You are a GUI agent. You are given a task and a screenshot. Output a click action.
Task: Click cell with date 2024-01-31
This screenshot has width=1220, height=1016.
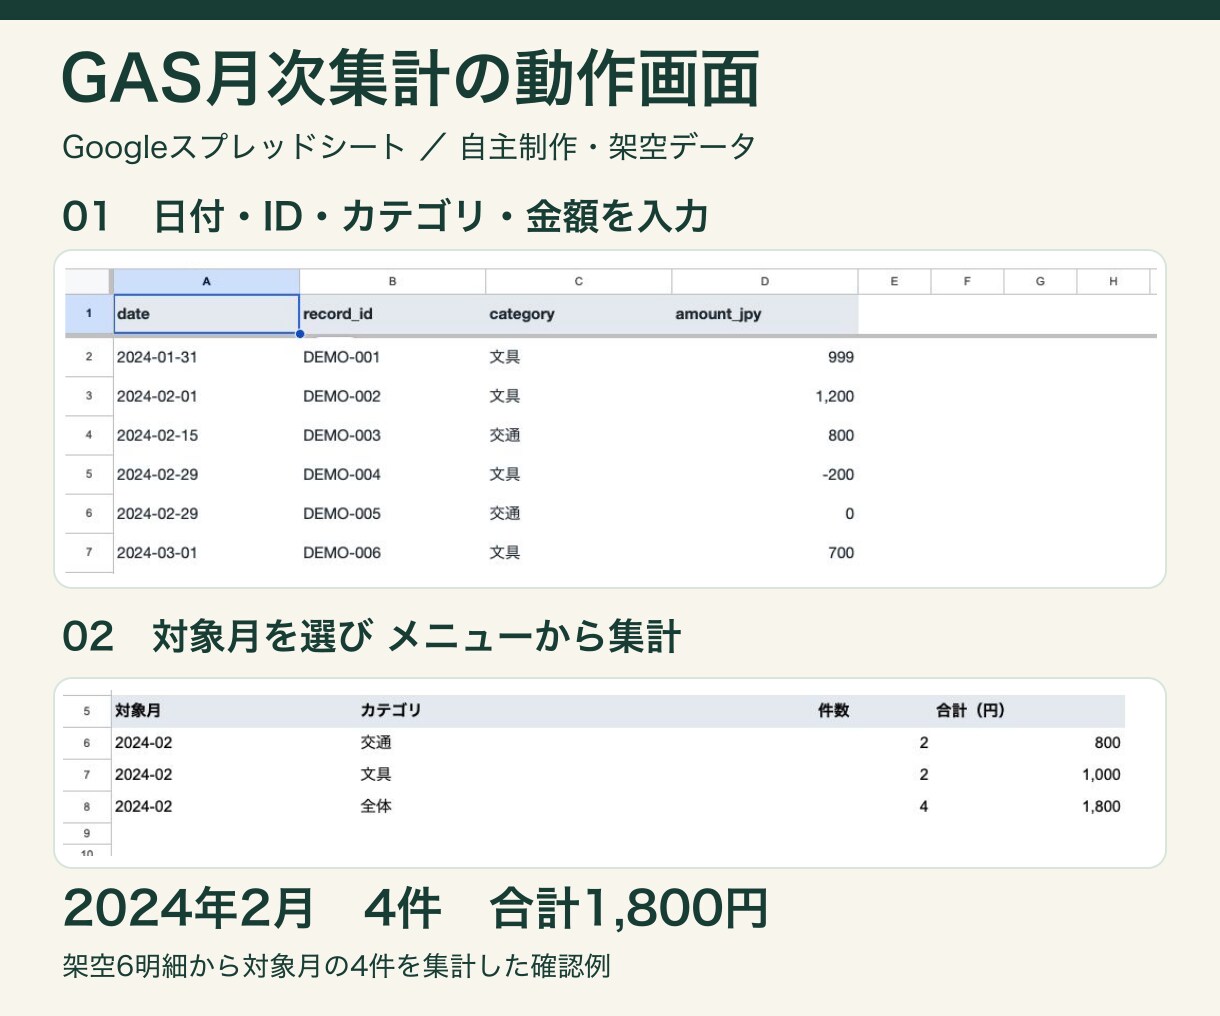pos(206,357)
